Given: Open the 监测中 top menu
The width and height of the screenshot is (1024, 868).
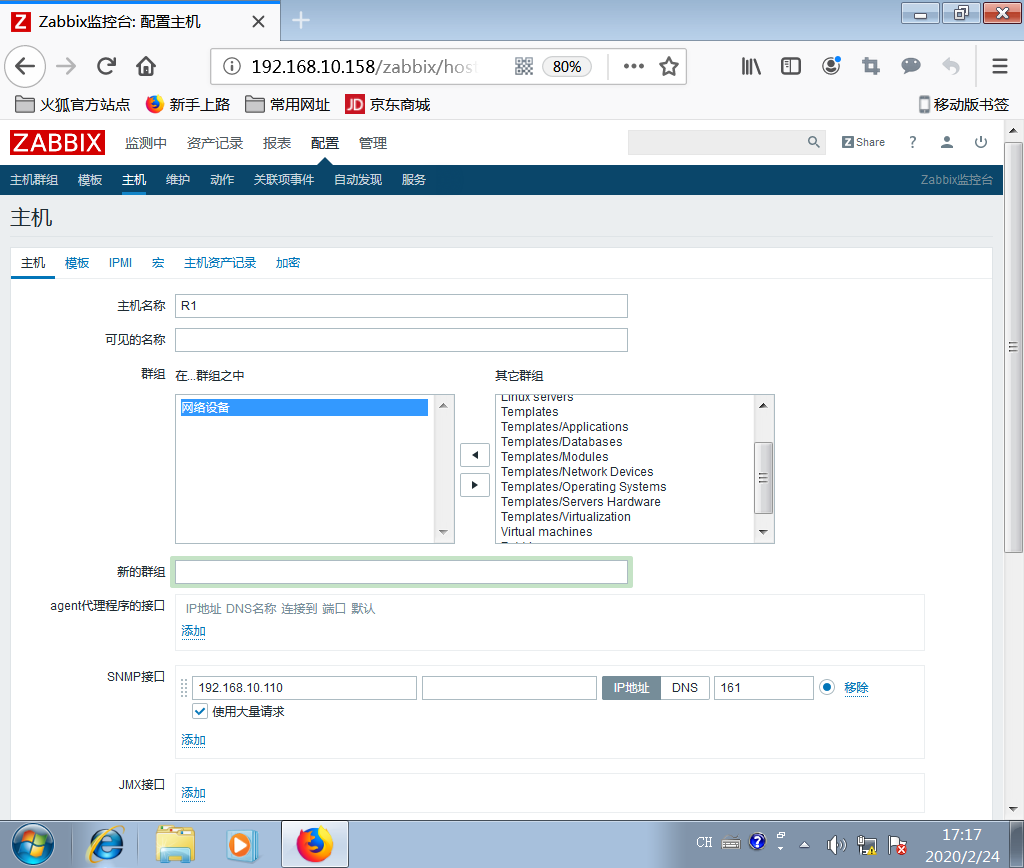Looking at the screenshot, I should 146,143.
